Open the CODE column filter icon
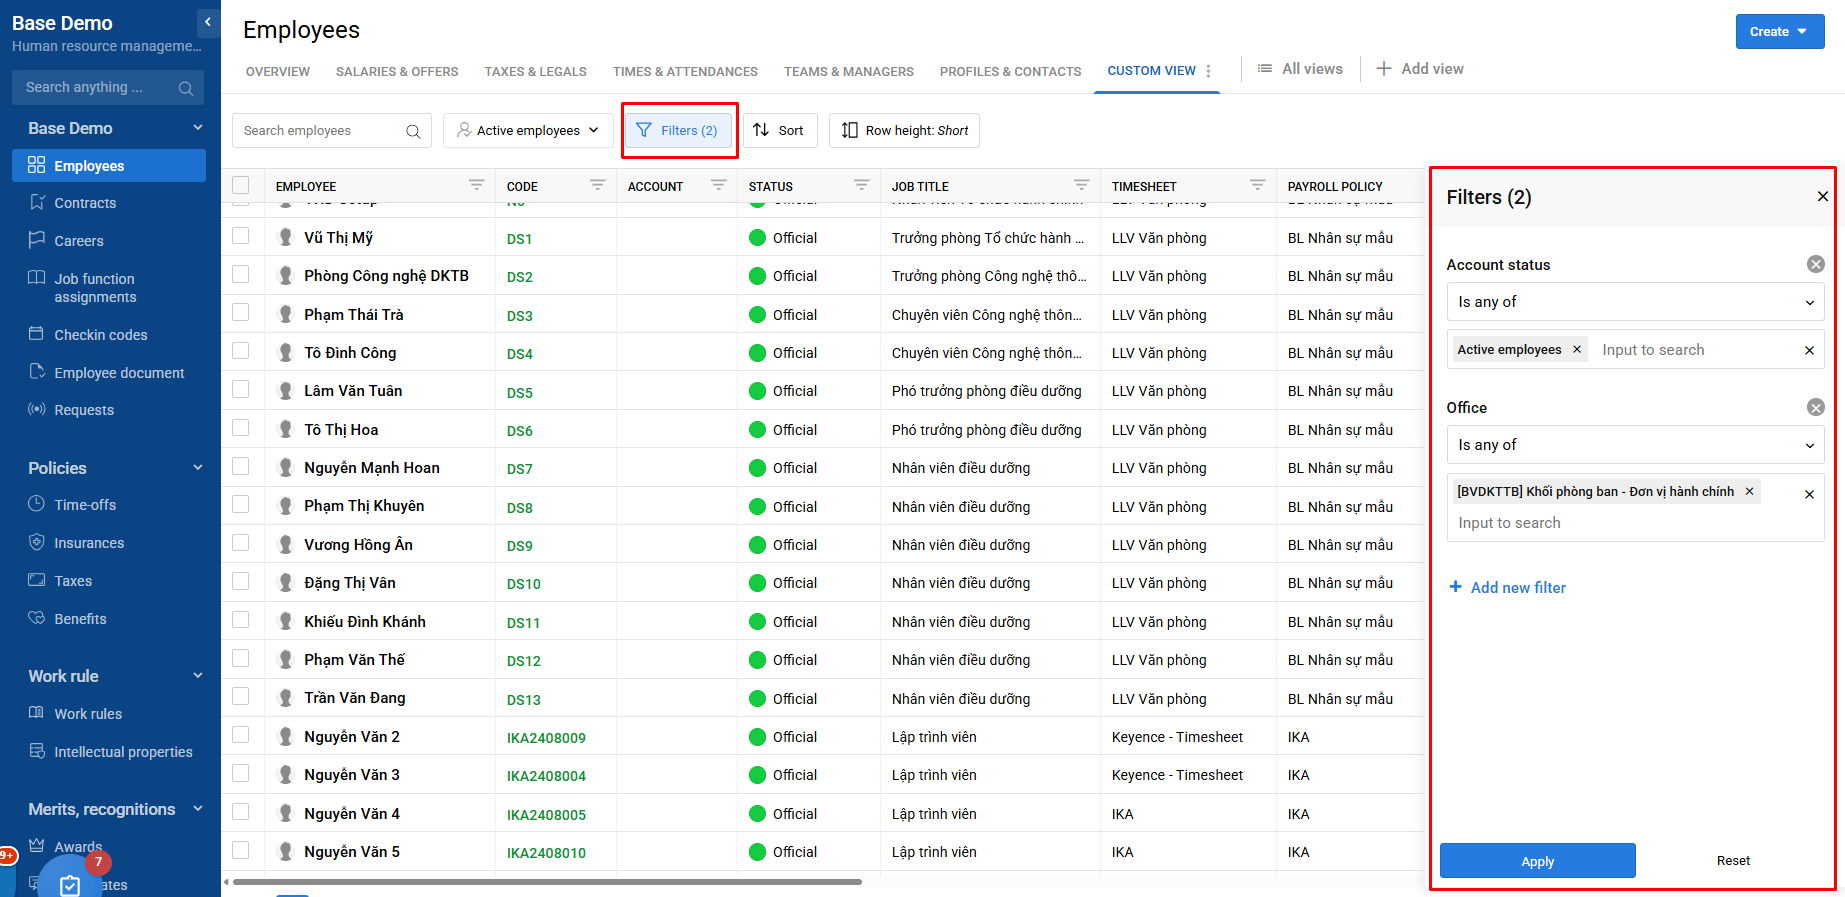The height and width of the screenshot is (897, 1845). 597,185
